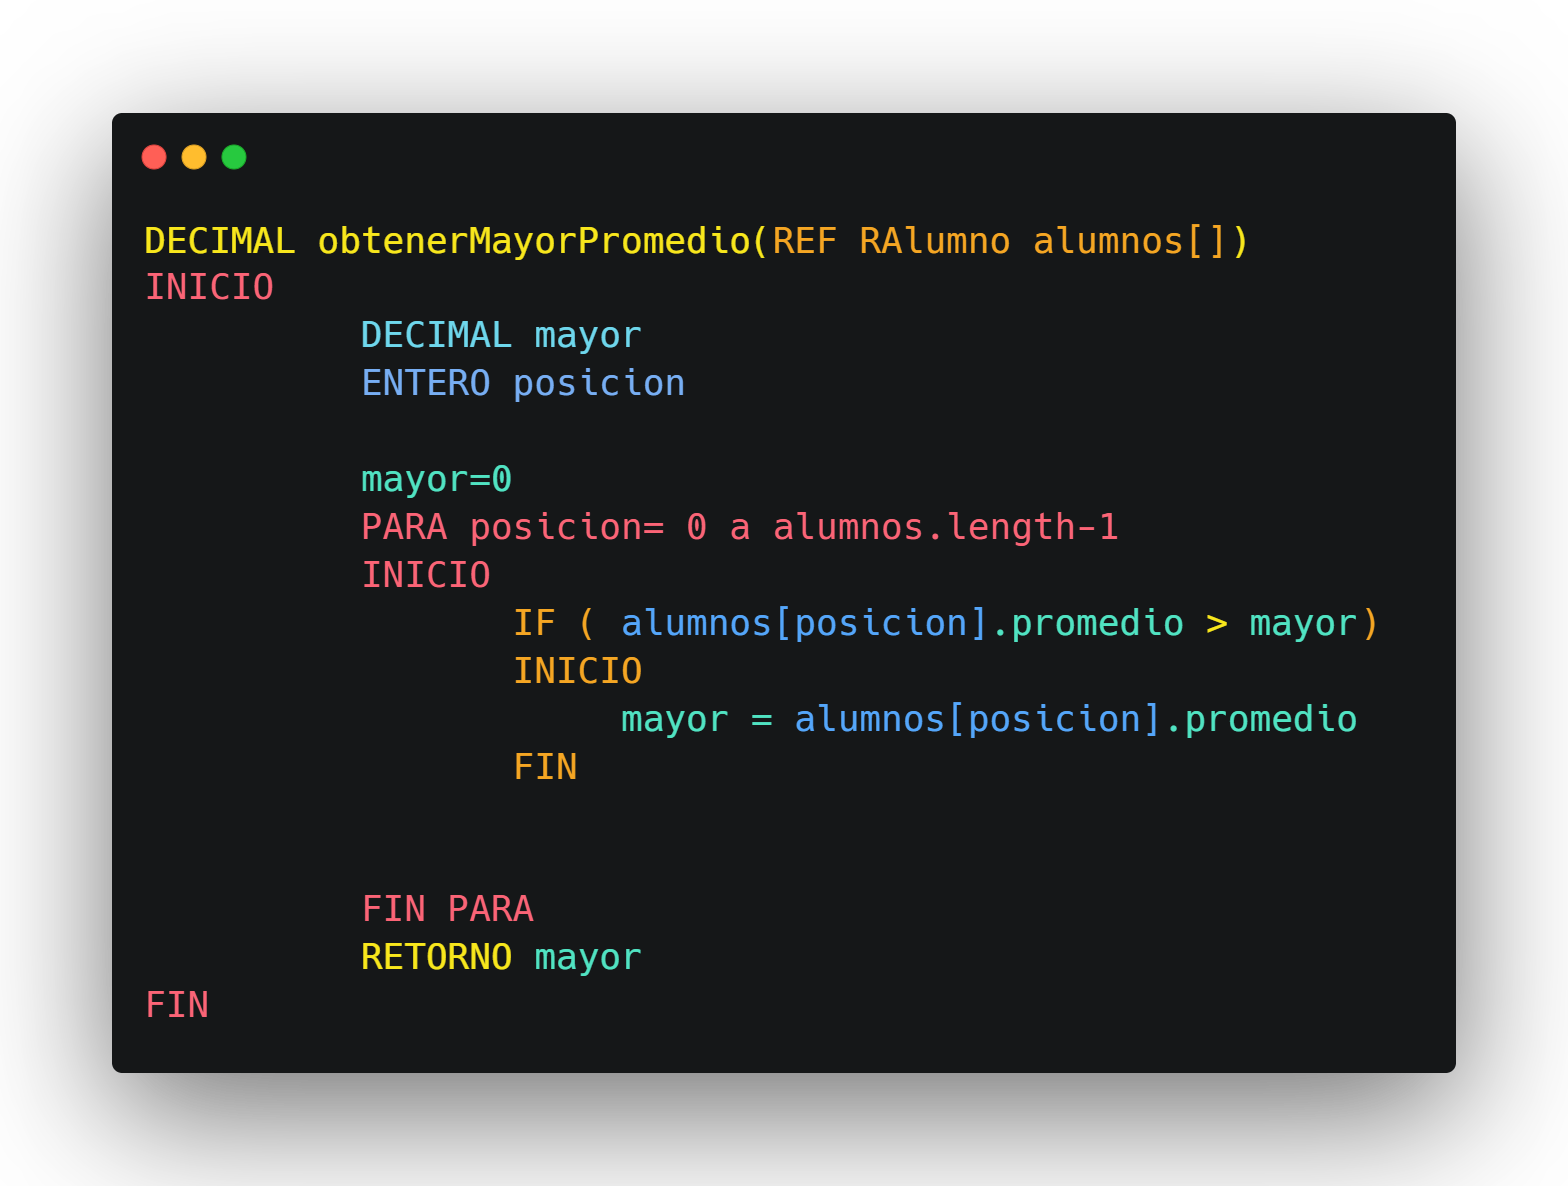Click the red close dot

click(154, 157)
